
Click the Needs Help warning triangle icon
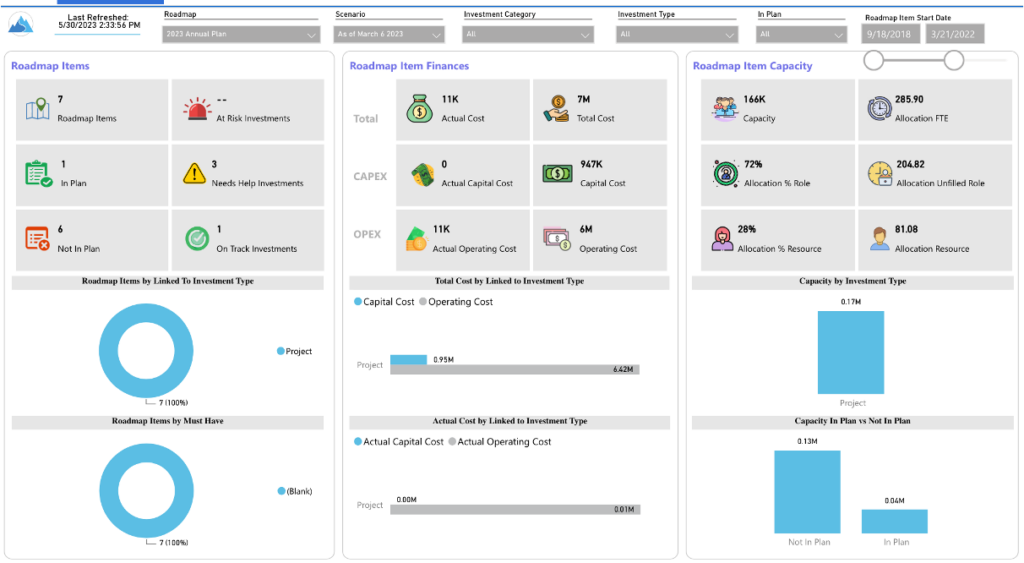coord(194,174)
